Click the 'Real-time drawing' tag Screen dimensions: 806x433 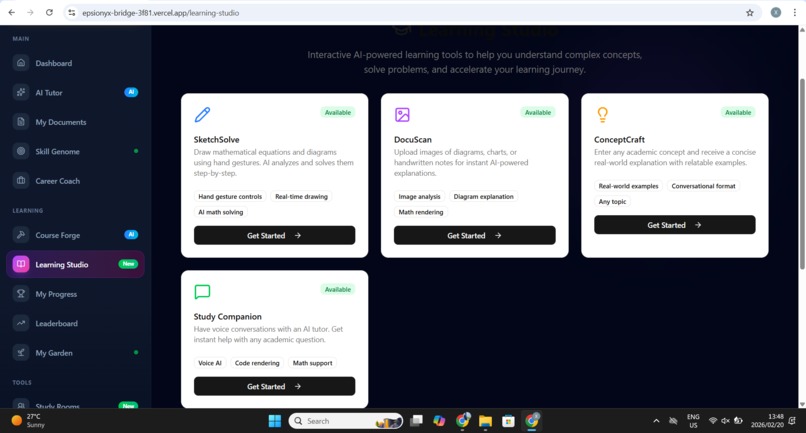(301, 196)
